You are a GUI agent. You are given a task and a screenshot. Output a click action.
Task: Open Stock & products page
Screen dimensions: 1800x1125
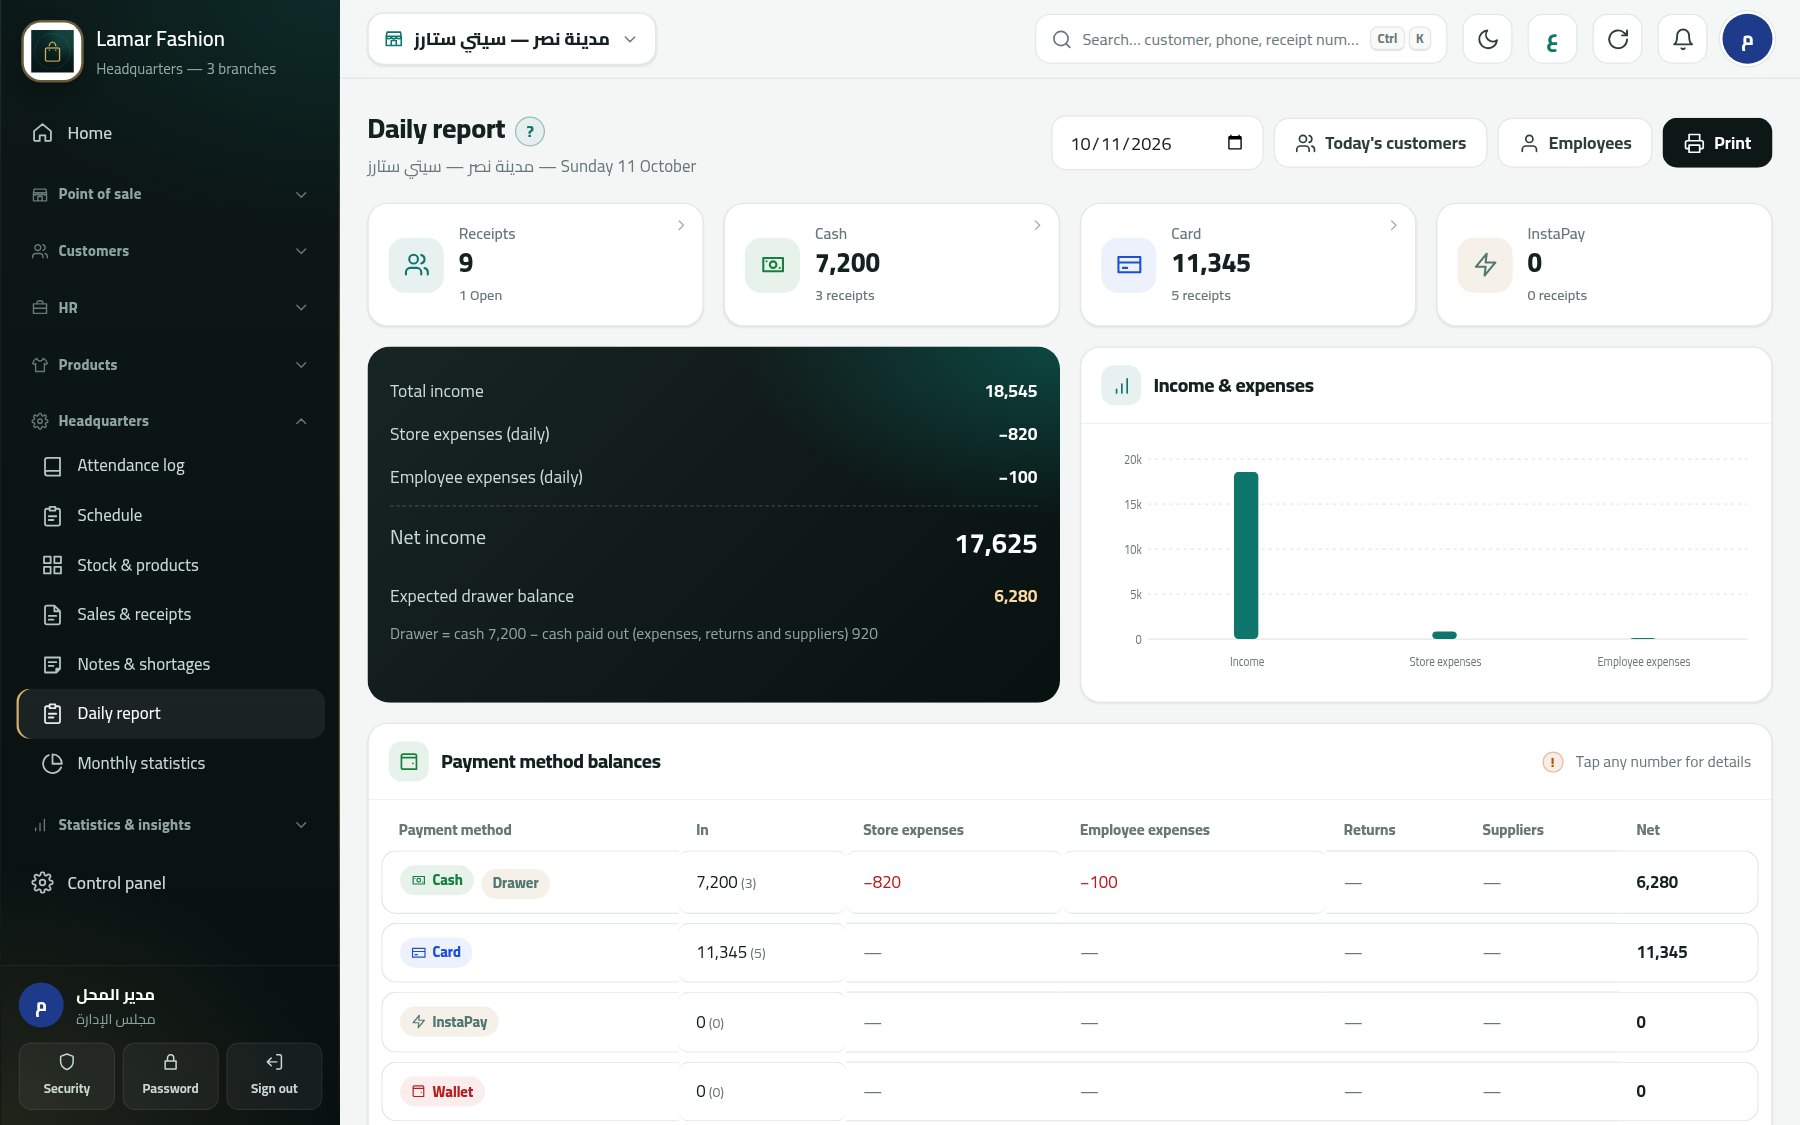coord(170,565)
